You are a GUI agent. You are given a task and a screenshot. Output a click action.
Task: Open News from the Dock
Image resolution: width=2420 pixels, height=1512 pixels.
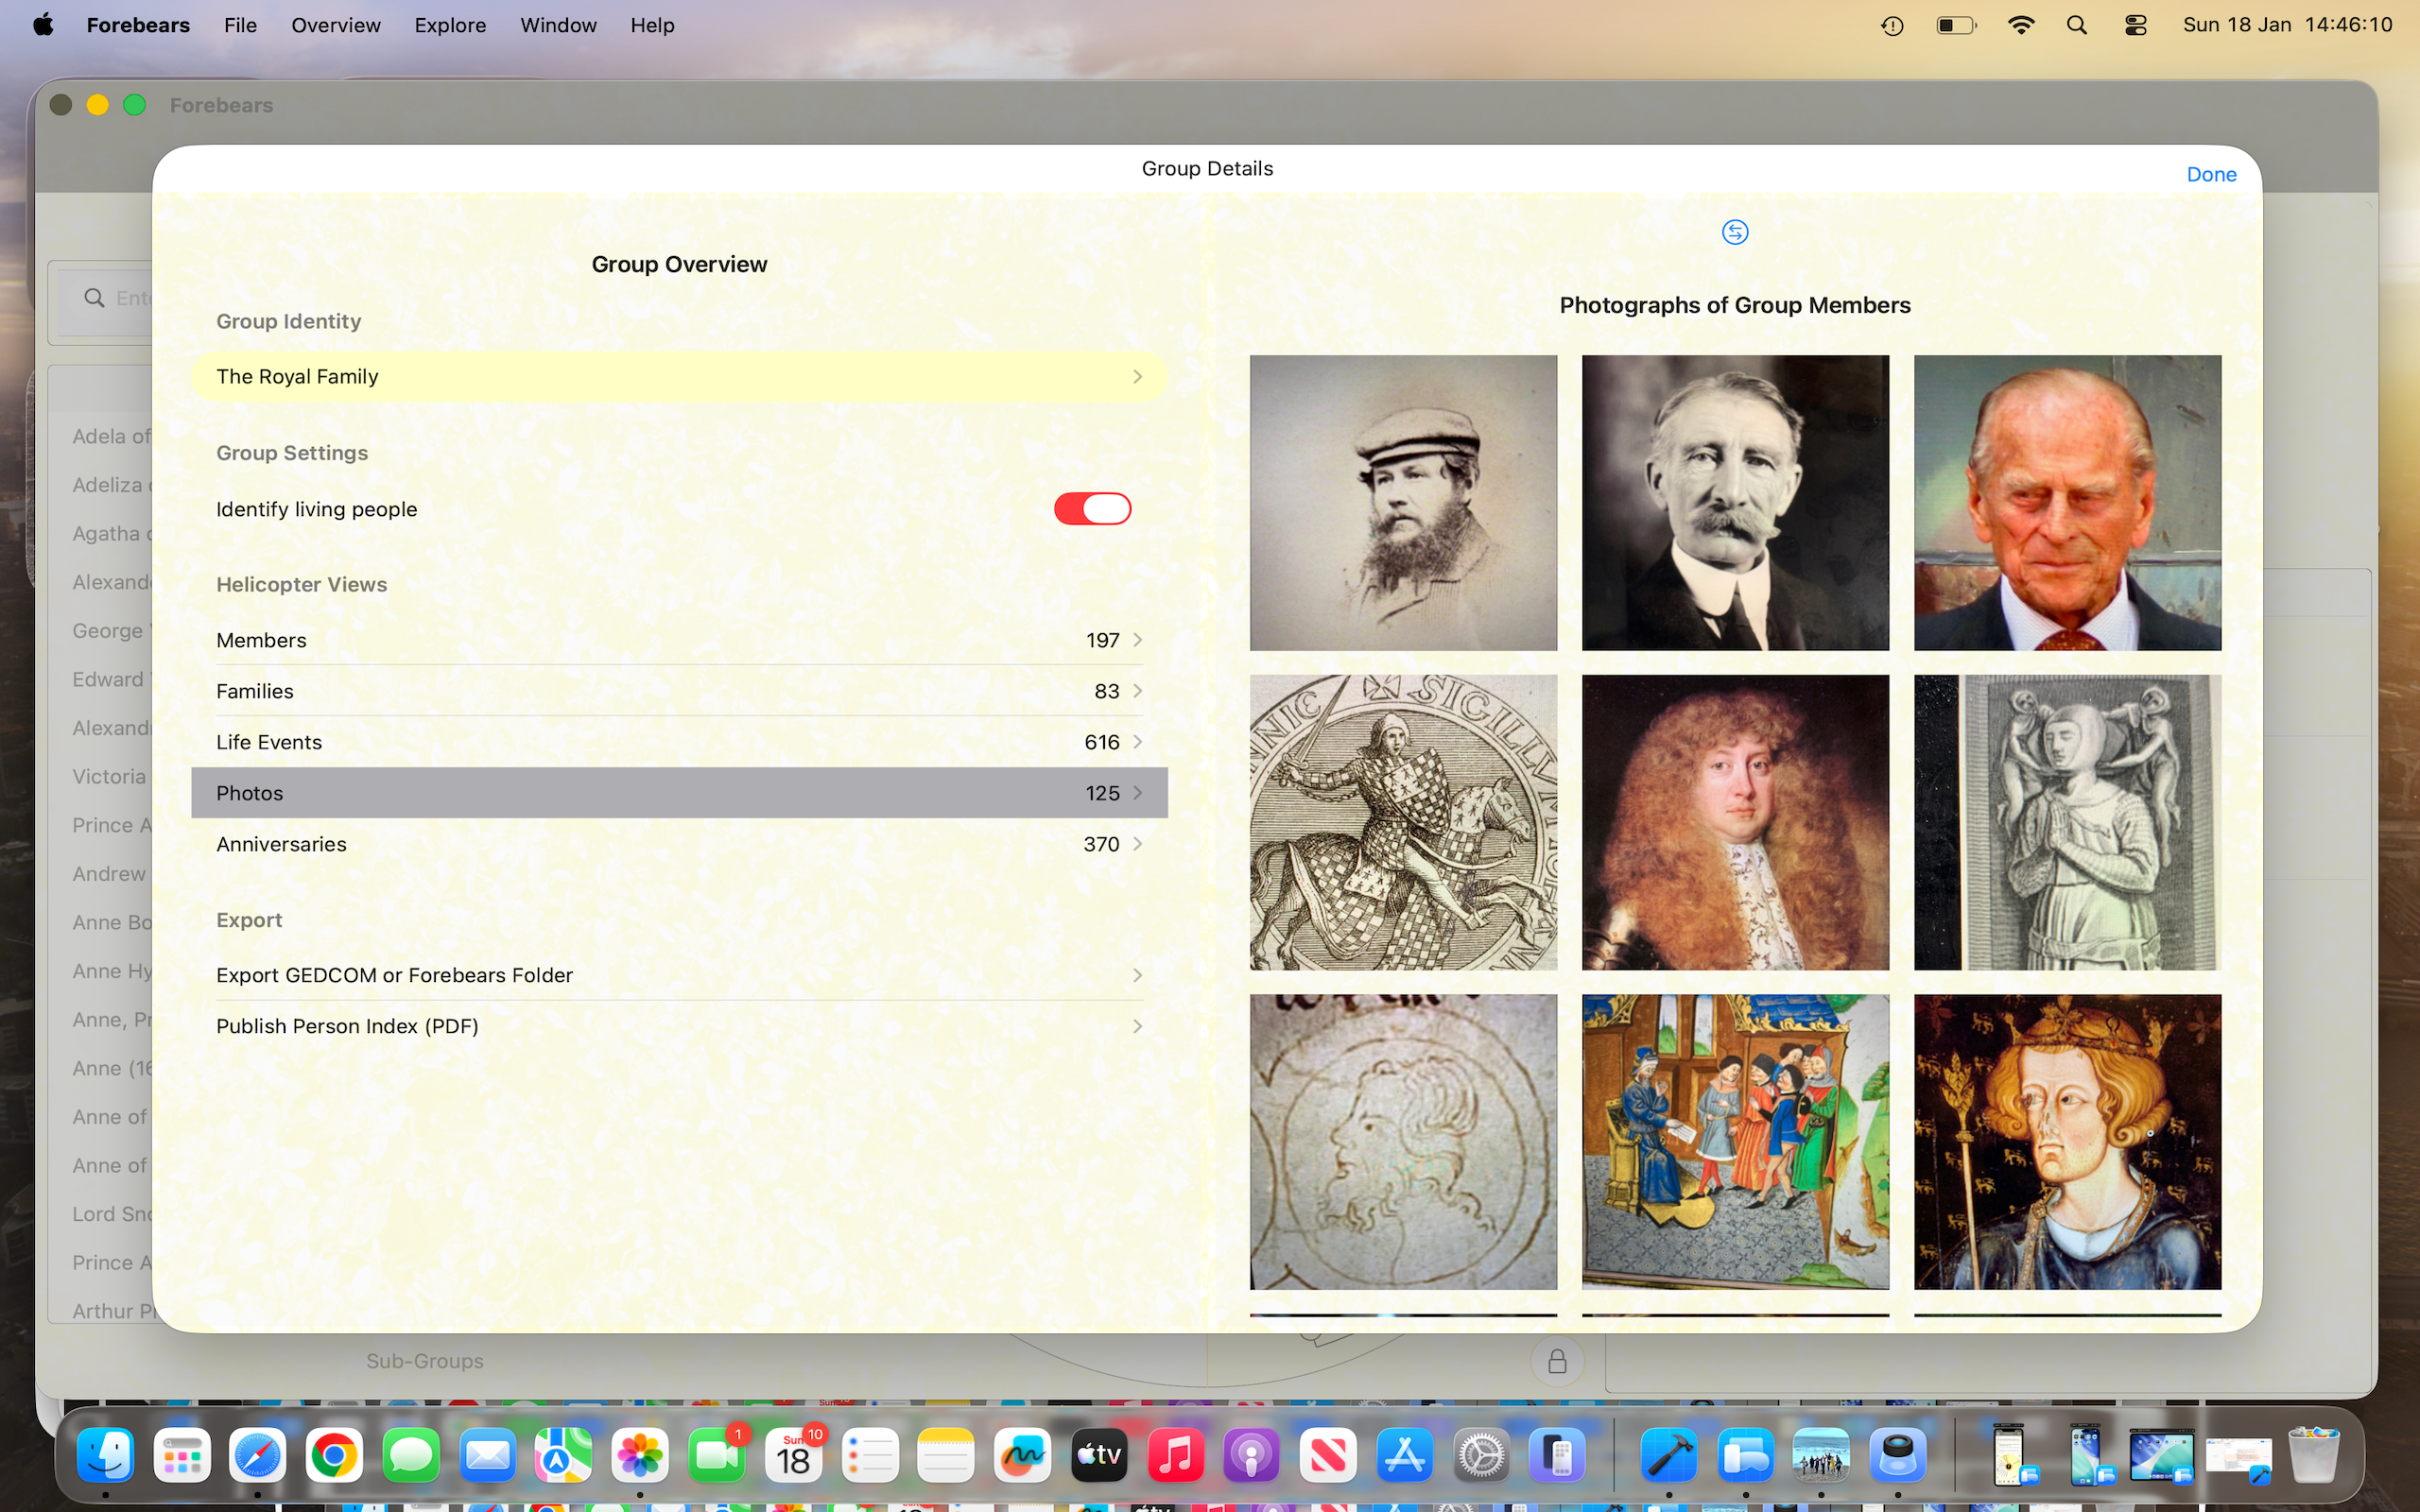pyautogui.click(x=1328, y=1455)
